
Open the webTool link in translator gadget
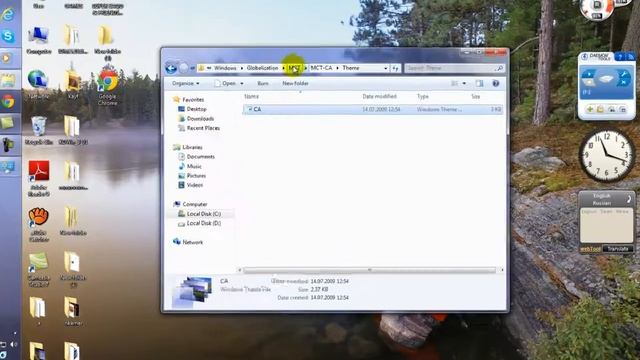click(591, 249)
